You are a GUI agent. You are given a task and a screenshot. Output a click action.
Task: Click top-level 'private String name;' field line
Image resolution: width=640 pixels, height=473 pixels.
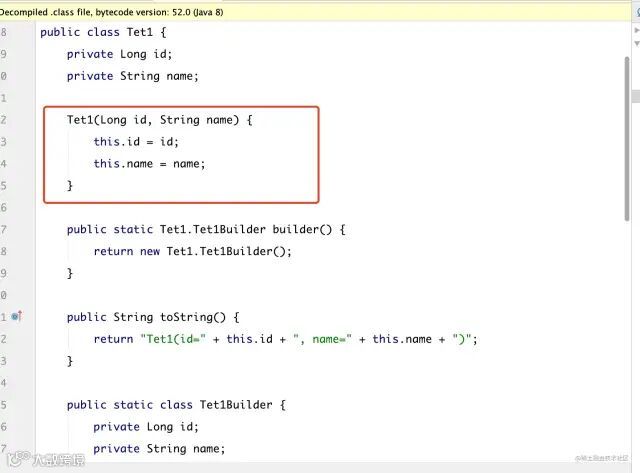pos(133,76)
